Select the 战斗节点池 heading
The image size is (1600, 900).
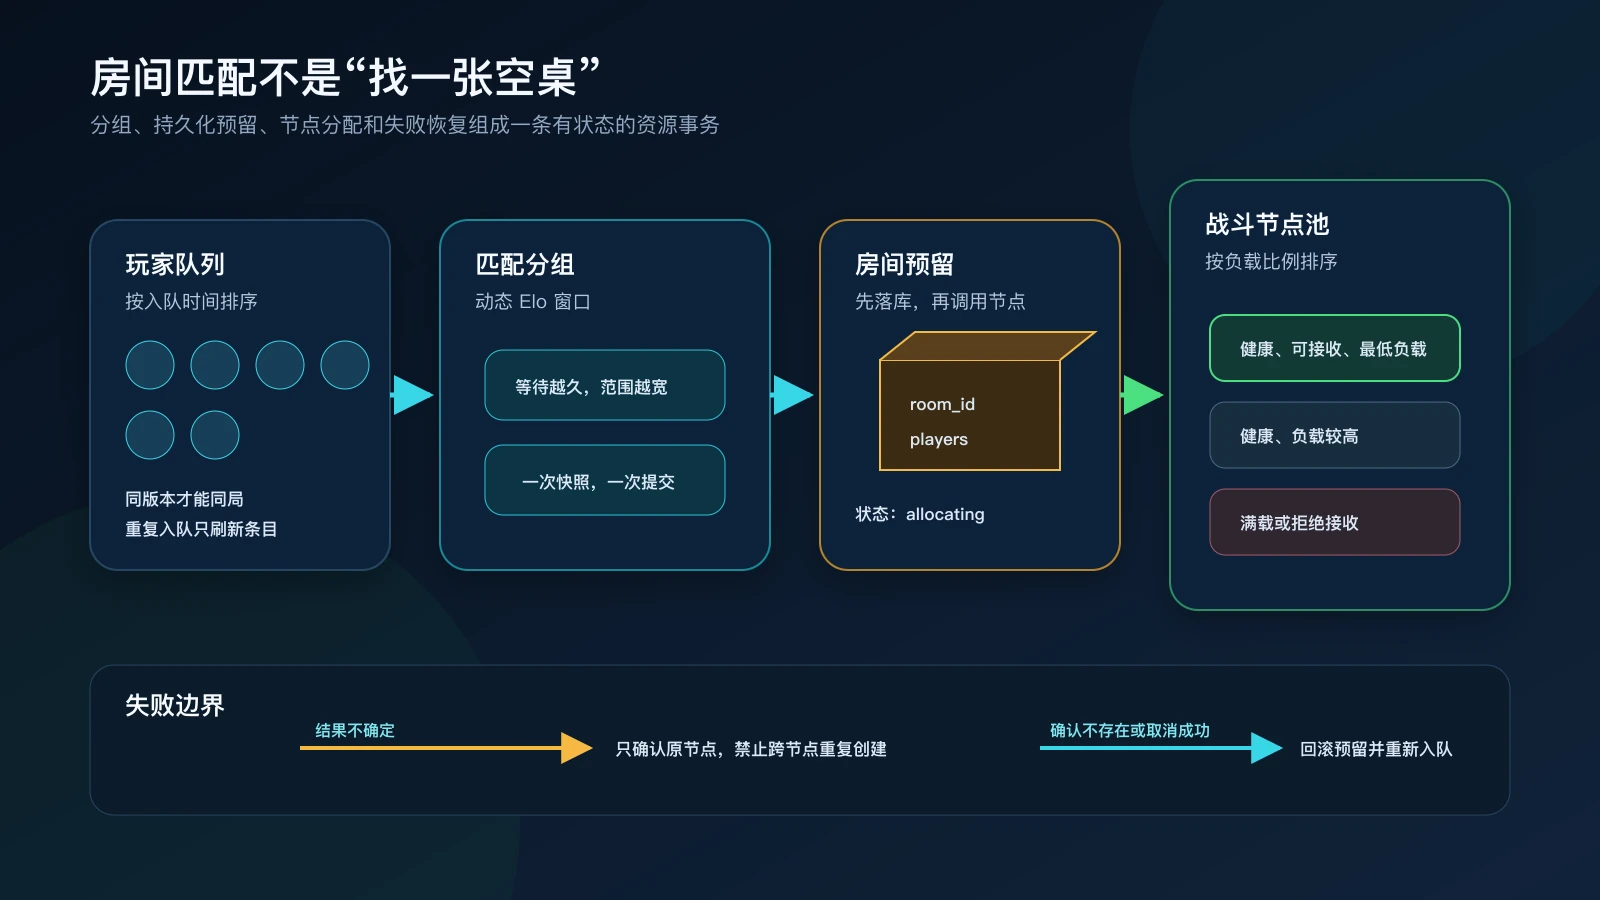tap(1267, 224)
